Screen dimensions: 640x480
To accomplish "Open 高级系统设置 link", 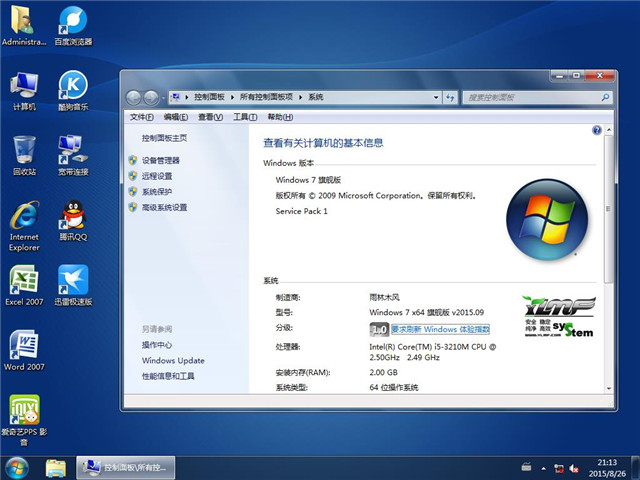I will click(164, 207).
